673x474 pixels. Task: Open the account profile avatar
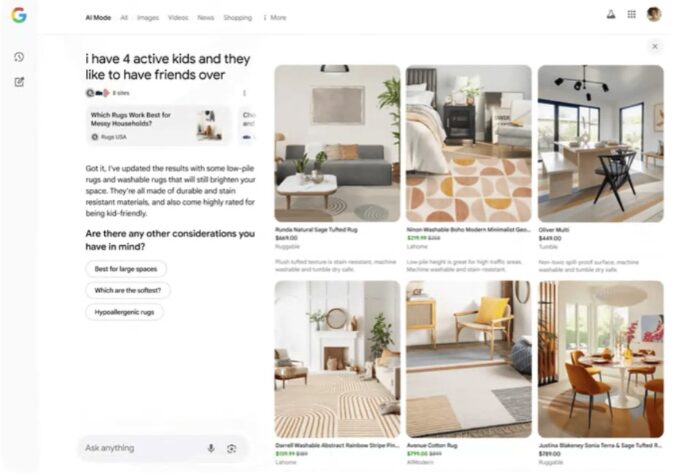(x=654, y=14)
